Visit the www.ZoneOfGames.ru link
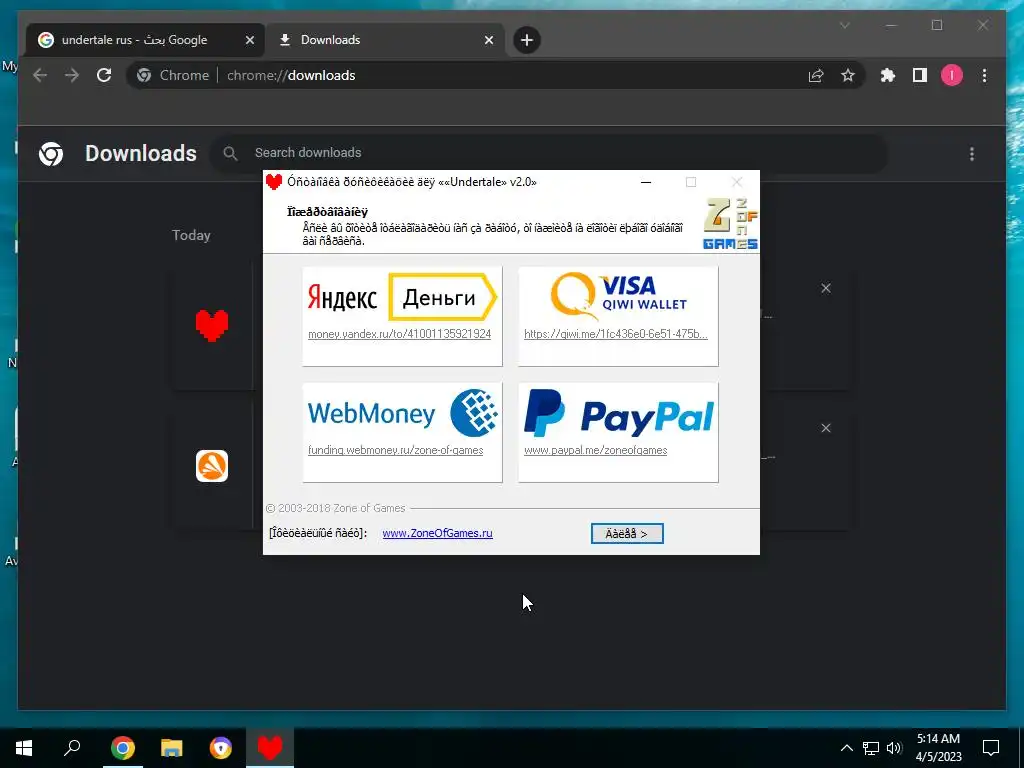Viewport: 1024px width, 768px height. click(437, 534)
